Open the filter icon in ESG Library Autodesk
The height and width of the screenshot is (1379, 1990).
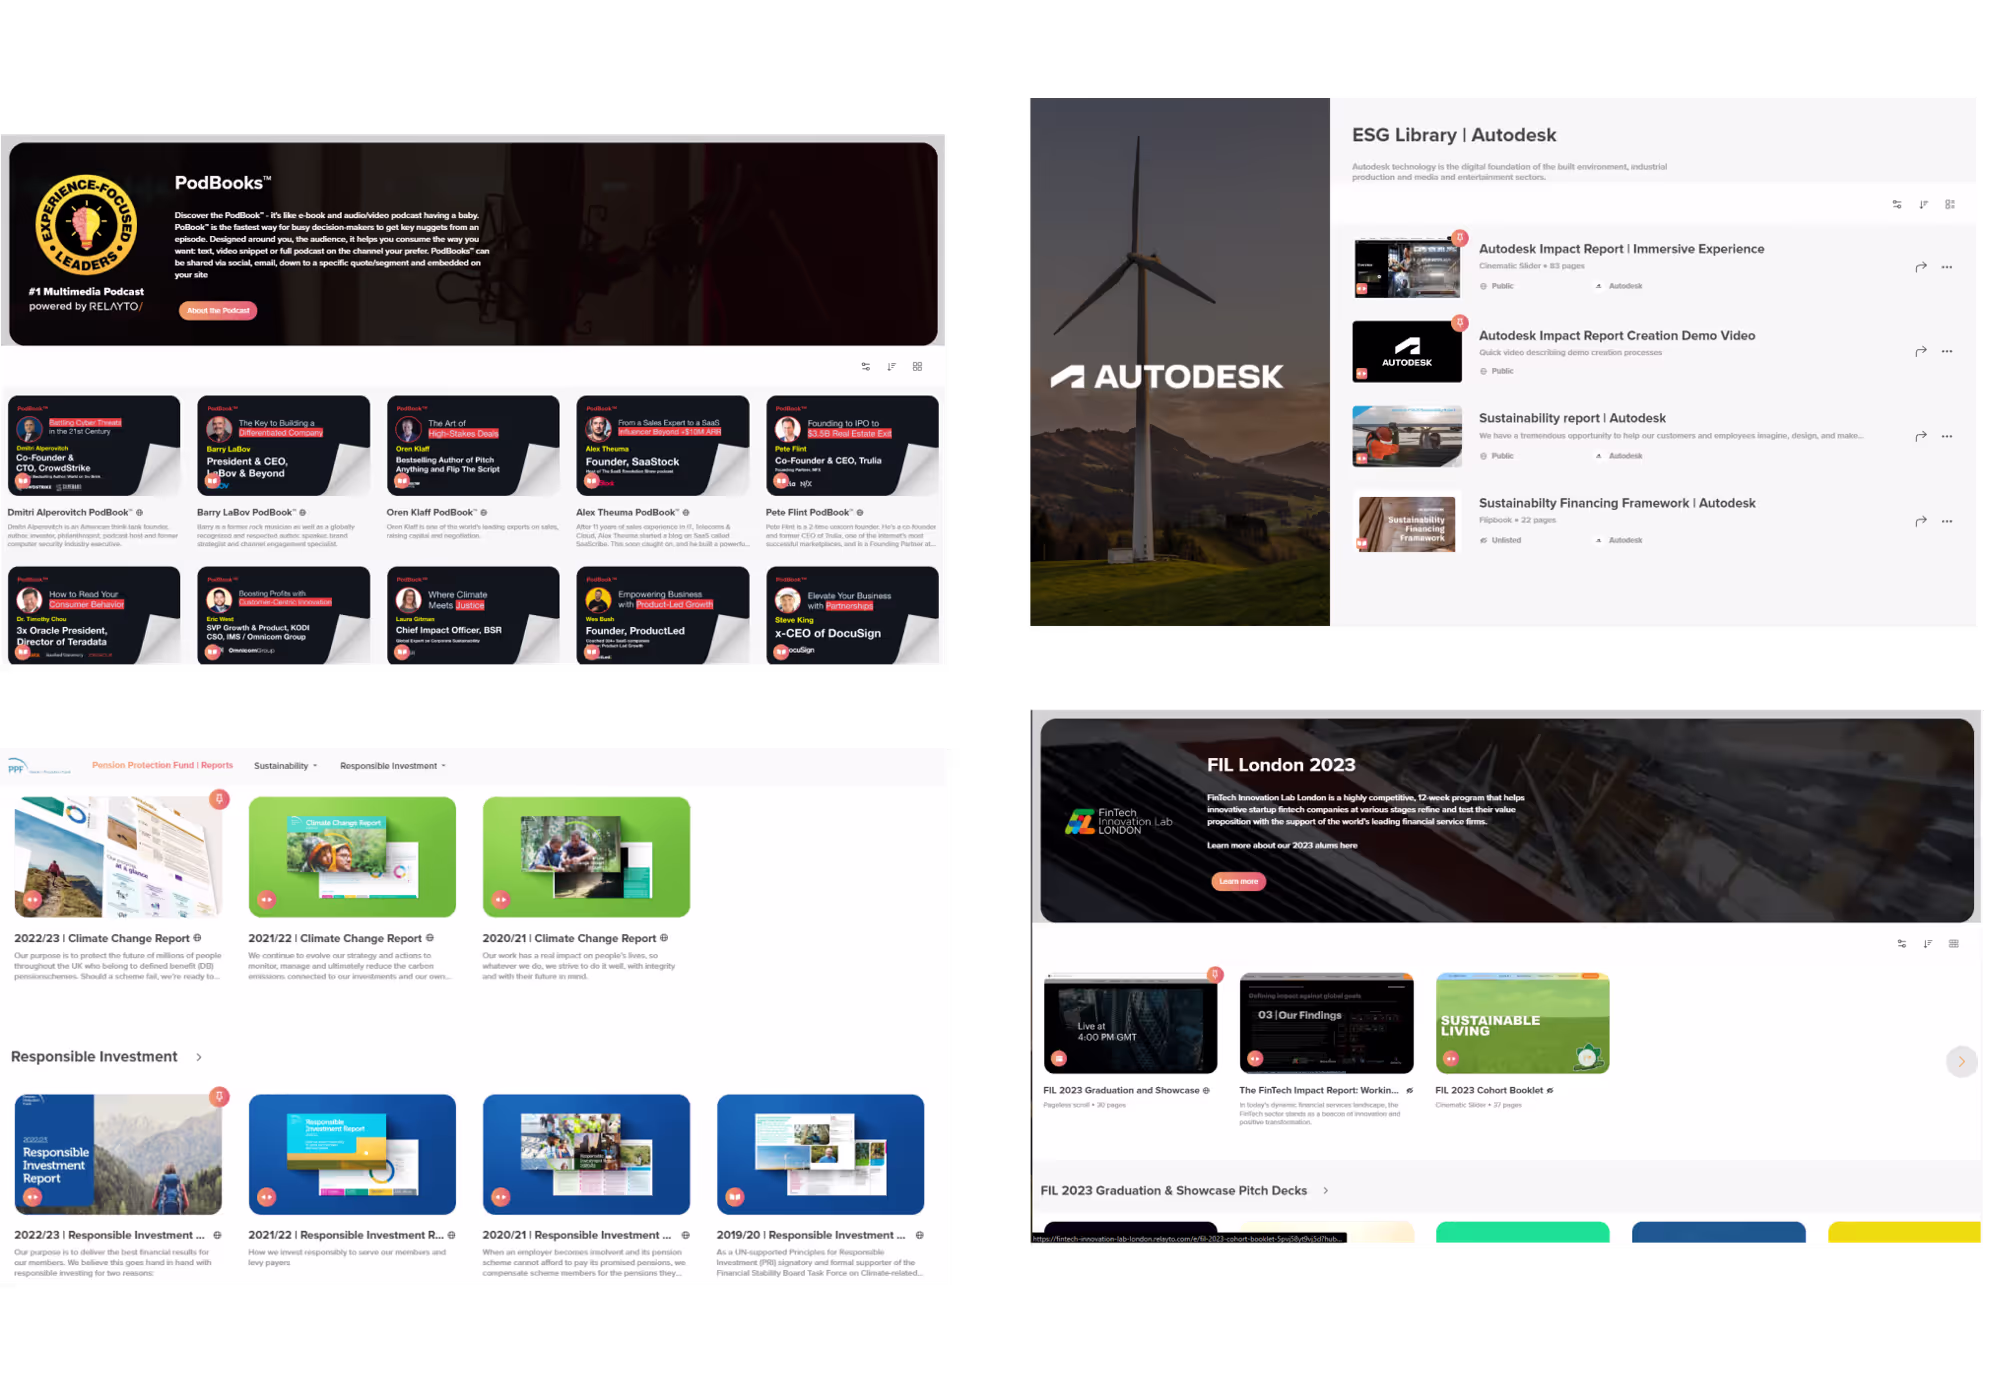click(x=1897, y=205)
